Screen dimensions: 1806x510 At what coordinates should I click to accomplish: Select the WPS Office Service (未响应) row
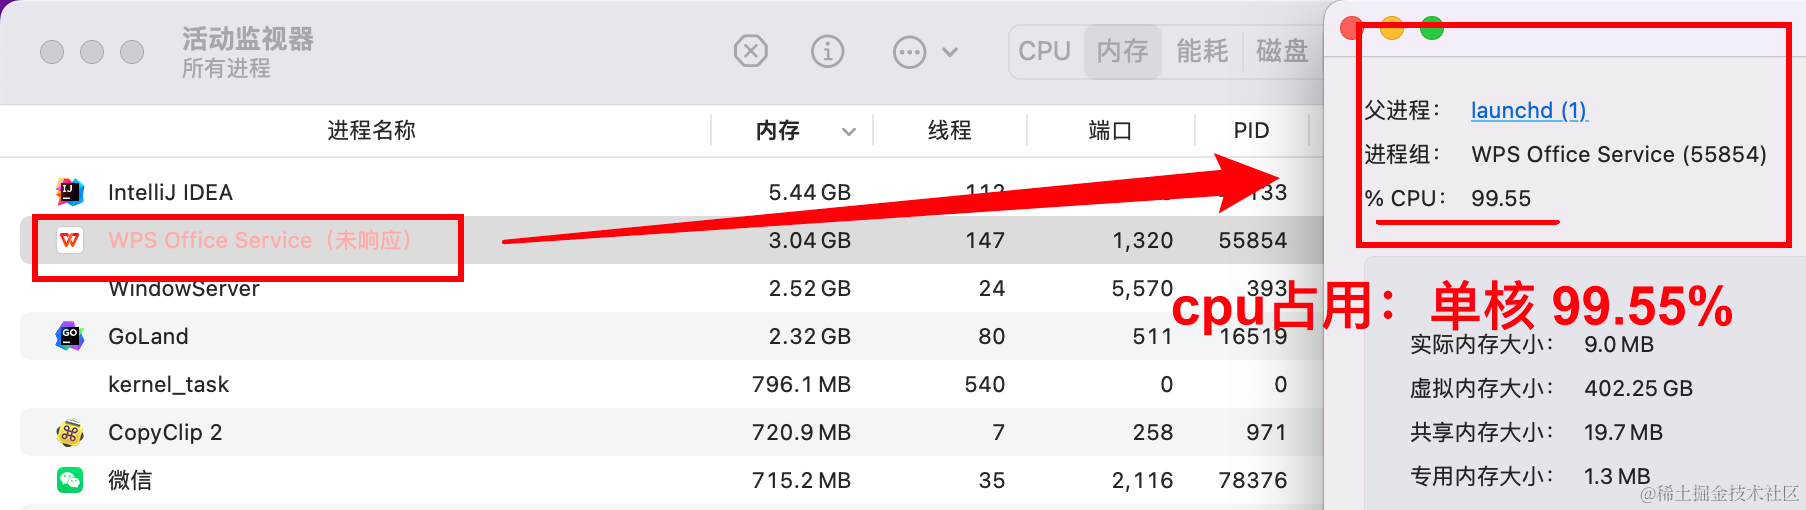(672, 240)
